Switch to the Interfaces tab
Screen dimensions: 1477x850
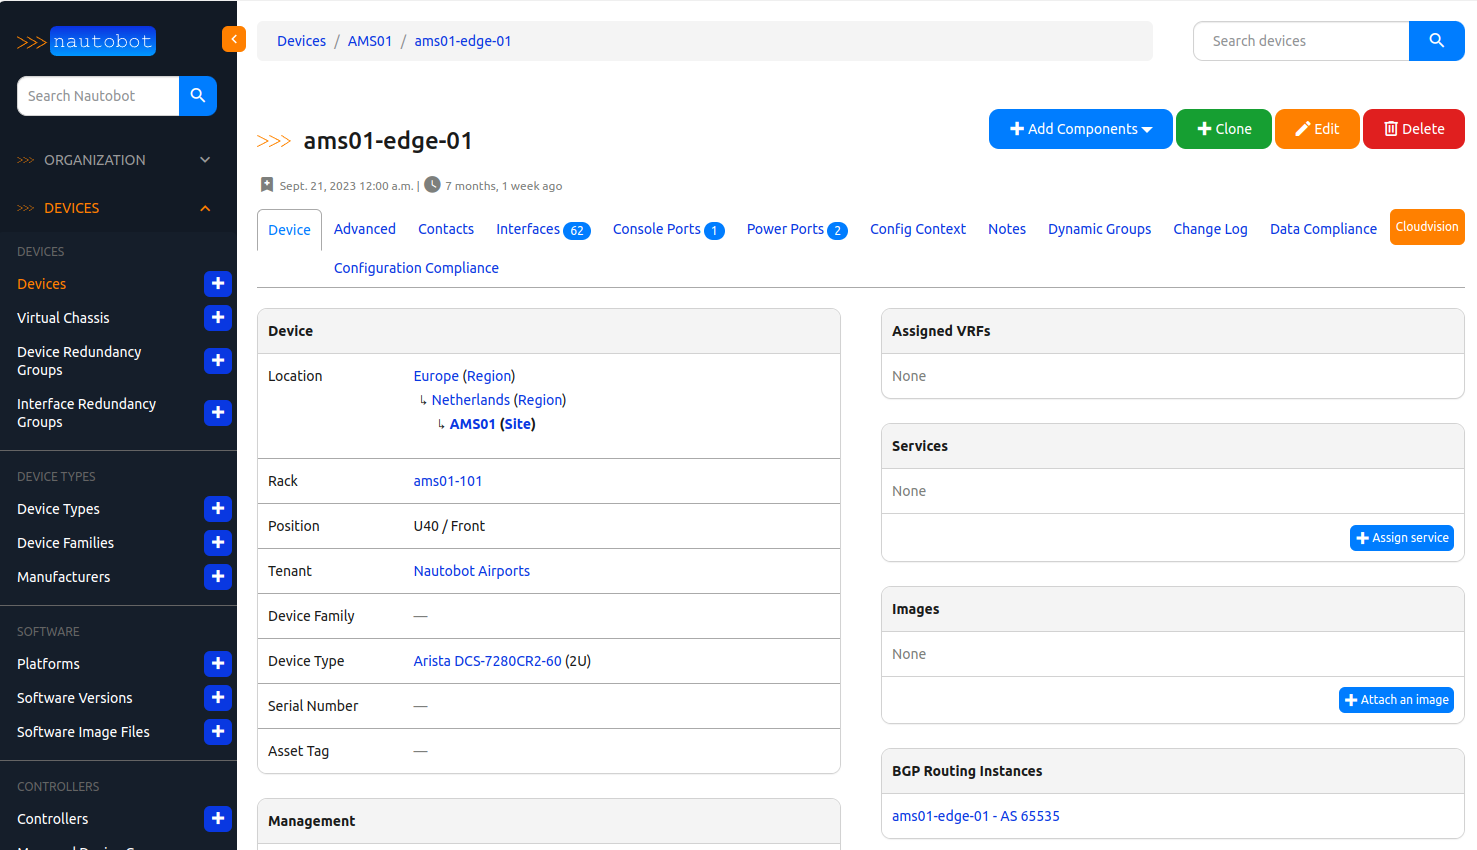tap(542, 229)
